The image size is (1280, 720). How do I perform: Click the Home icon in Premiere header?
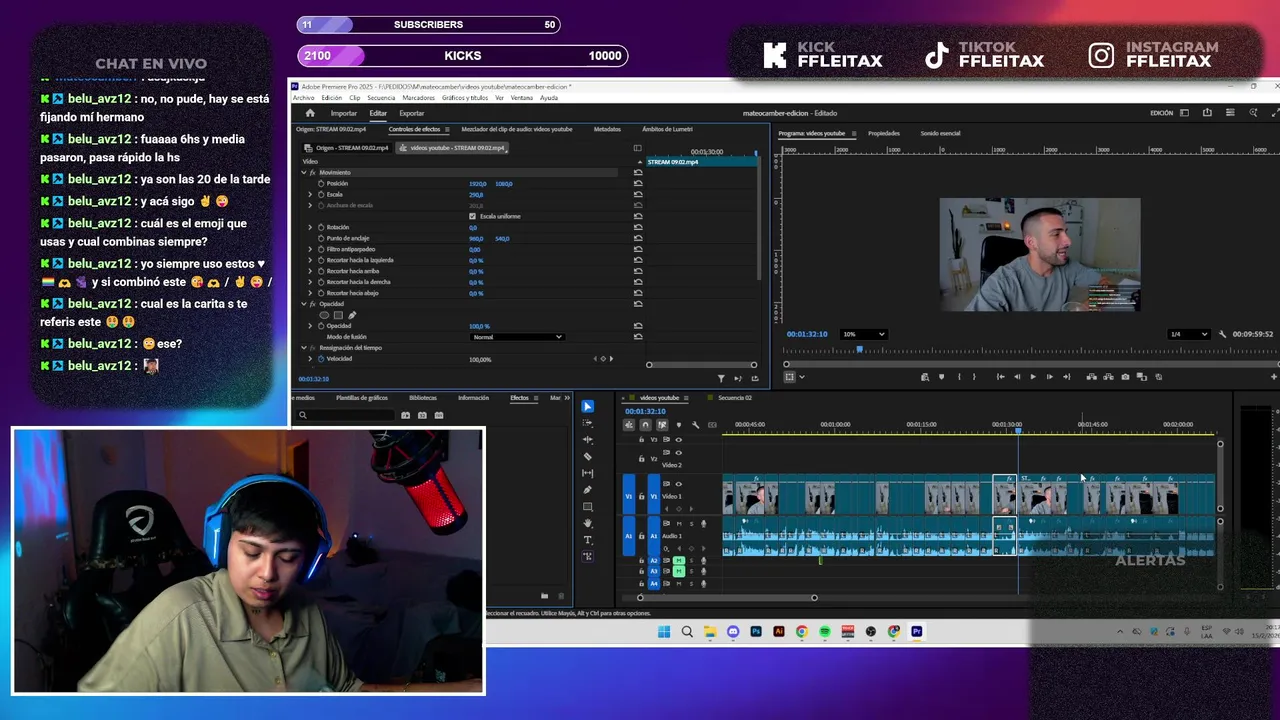(309, 113)
